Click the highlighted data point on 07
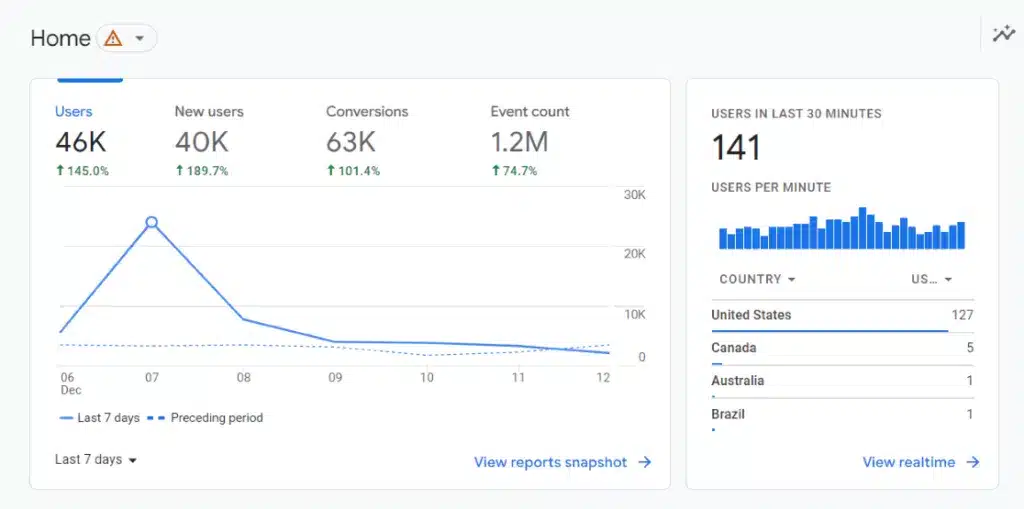Image resolution: width=1024 pixels, height=509 pixels. click(152, 222)
